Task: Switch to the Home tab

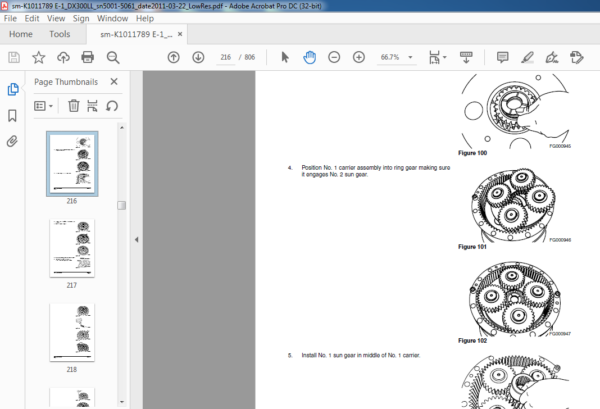Action: pyautogui.click(x=21, y=34)
